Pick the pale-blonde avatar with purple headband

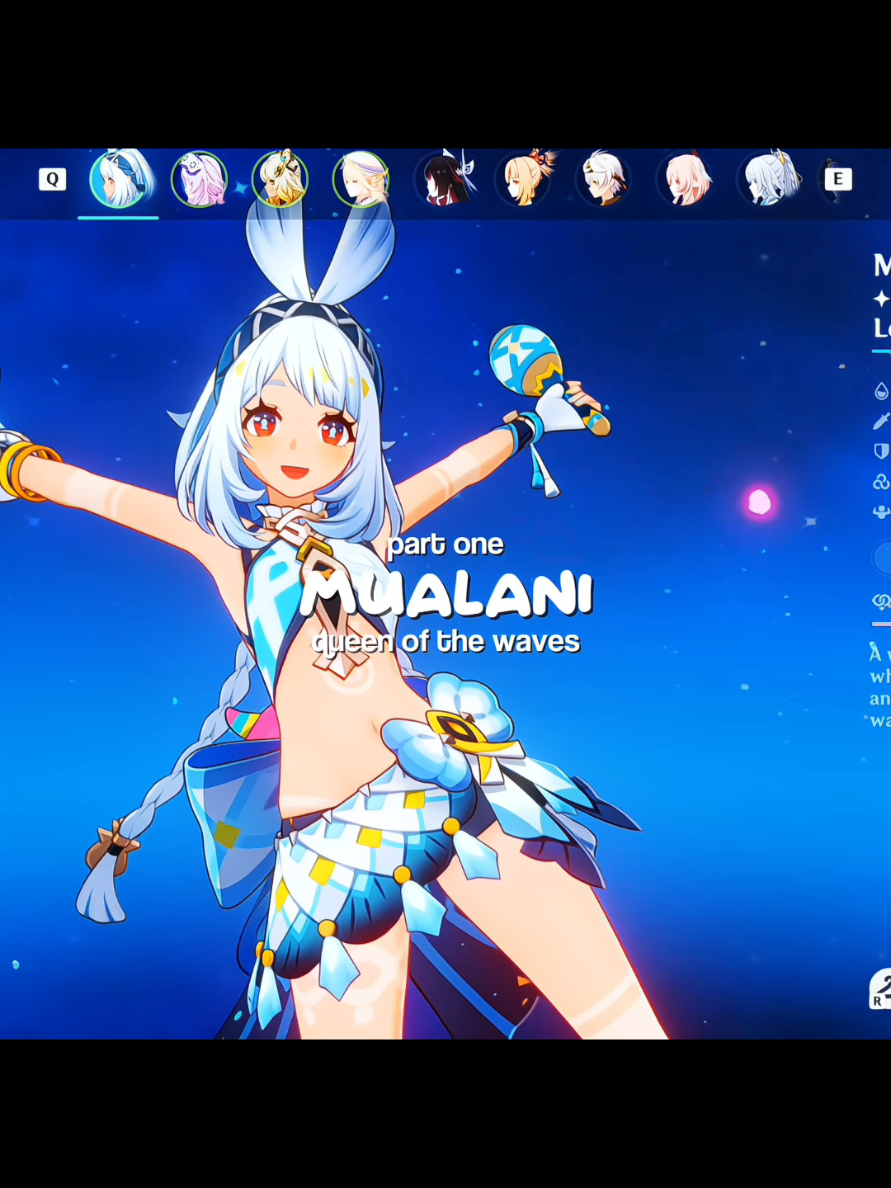coord(361,180)
